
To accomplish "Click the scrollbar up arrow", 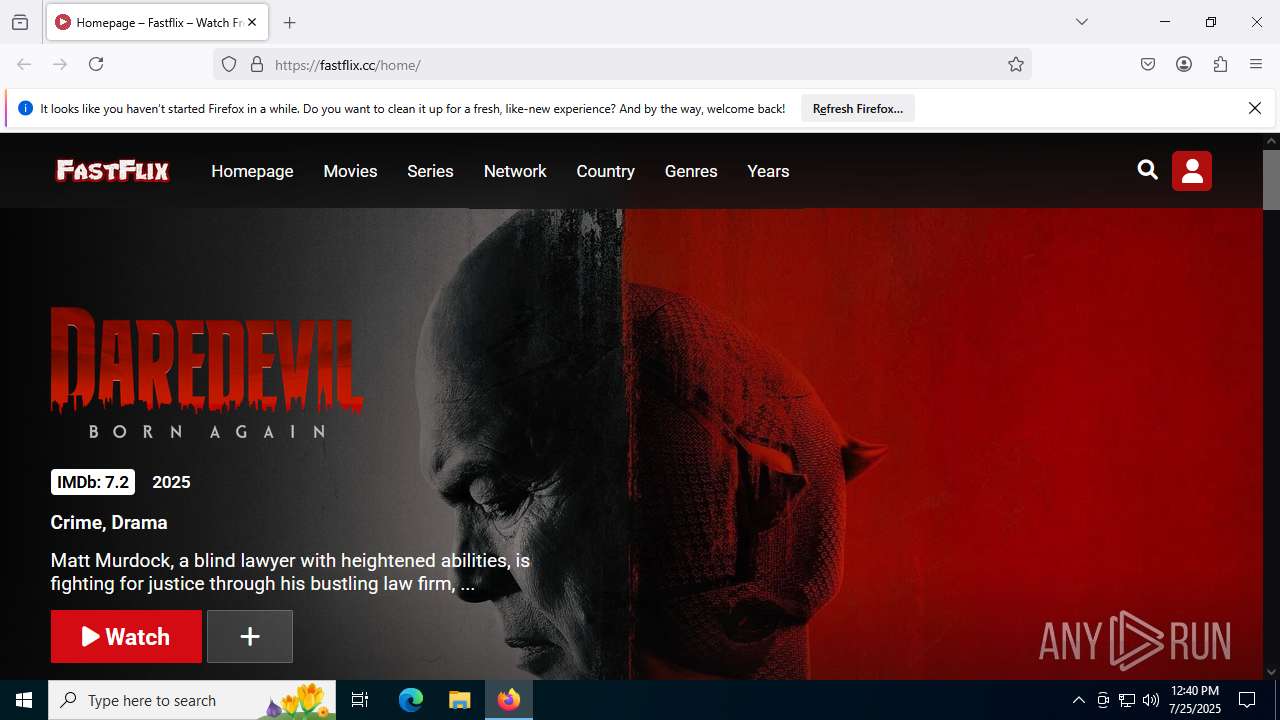I will pyautogui.click(x=1271, y=141).
